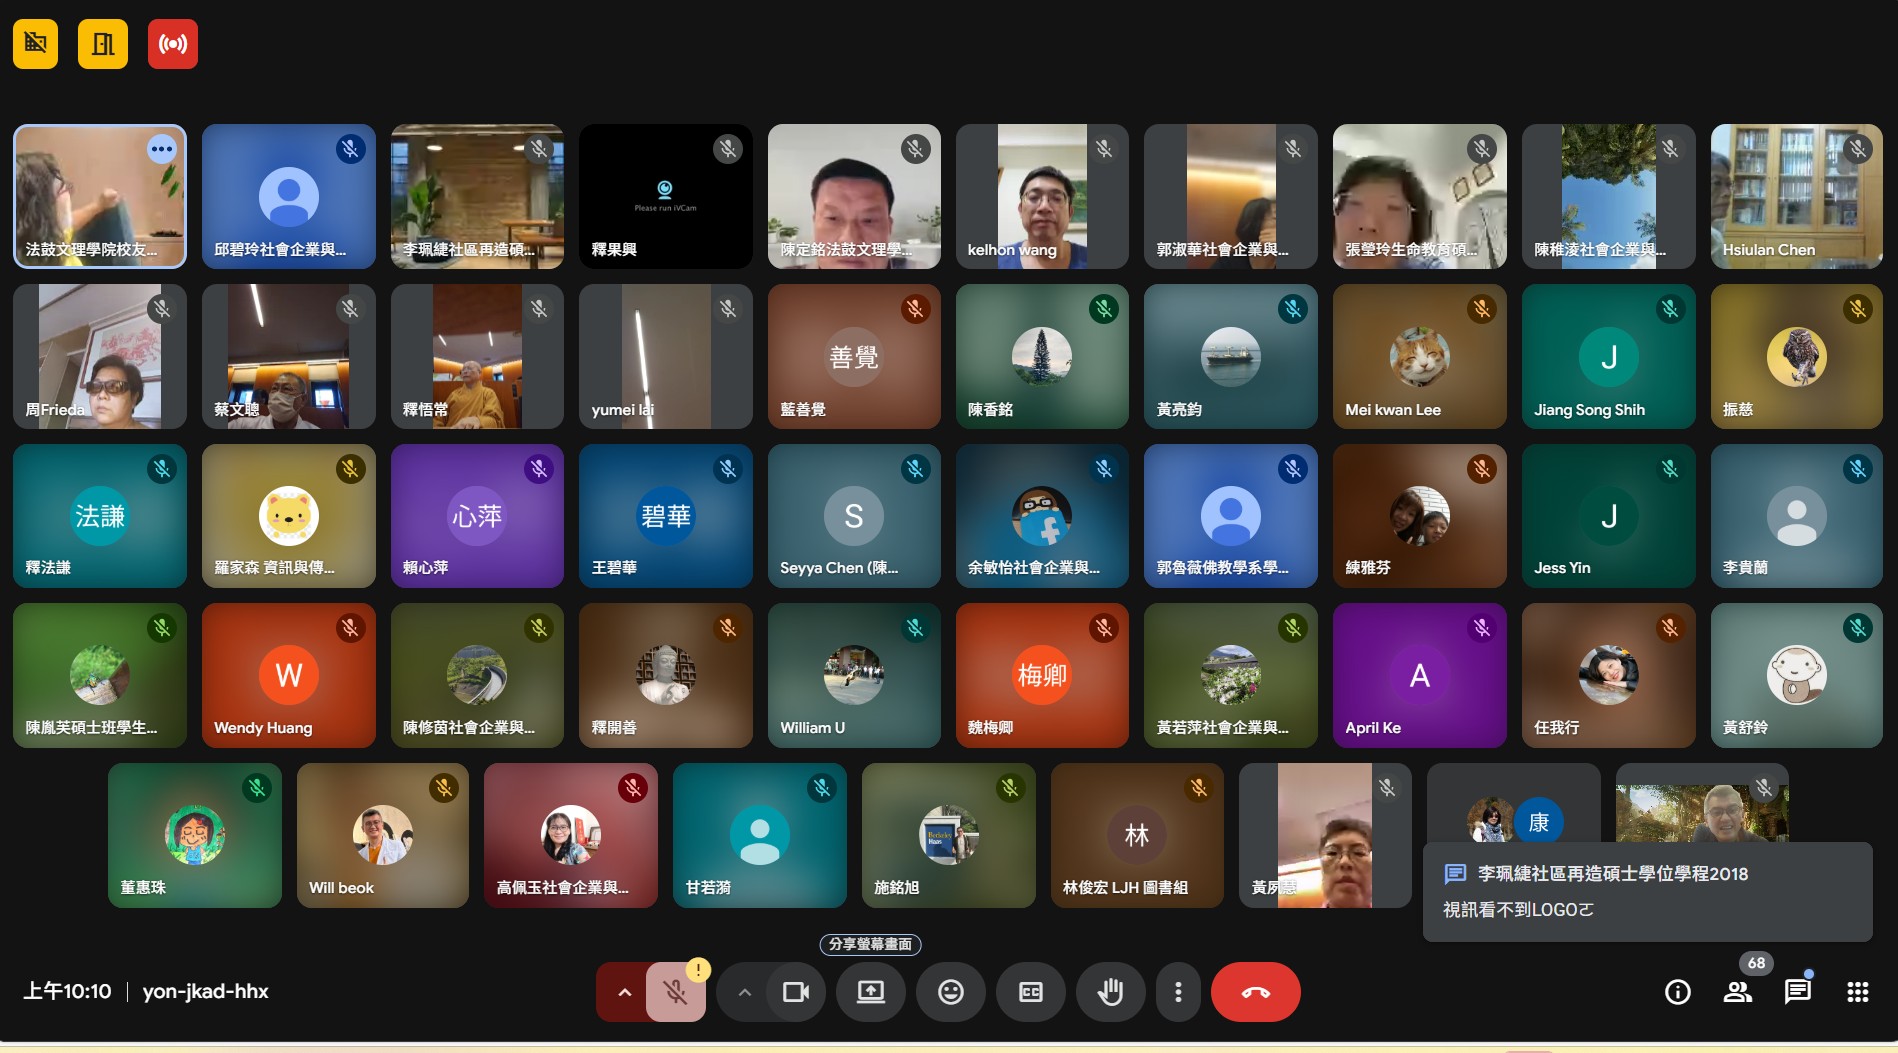Show the participants list panel
This screenshot has height=1053, width=1898.
click(x=1737, y=992)
